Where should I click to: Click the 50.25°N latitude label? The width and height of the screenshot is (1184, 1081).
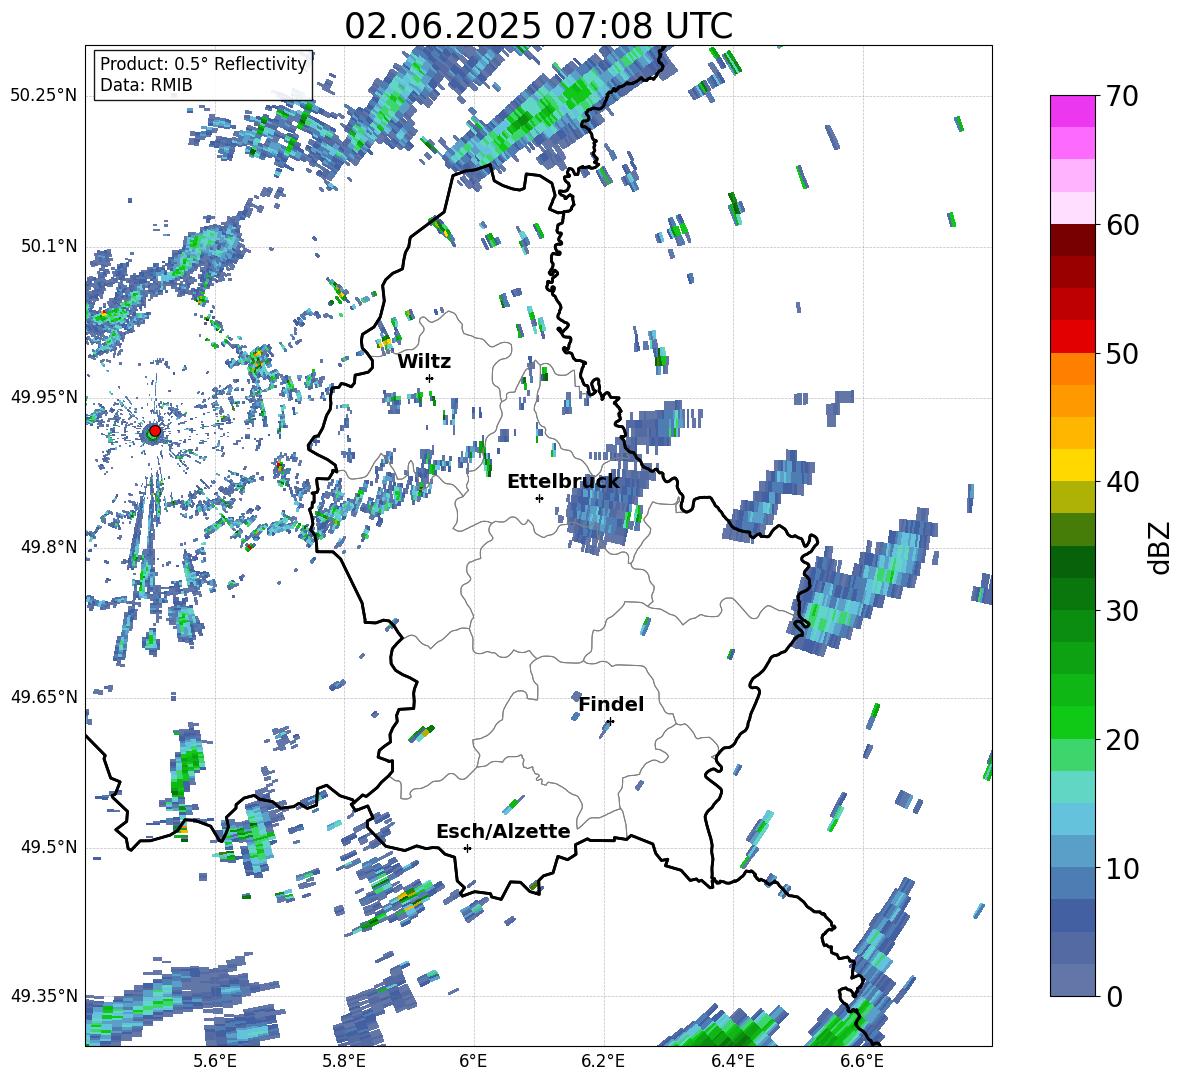[44, 96]
